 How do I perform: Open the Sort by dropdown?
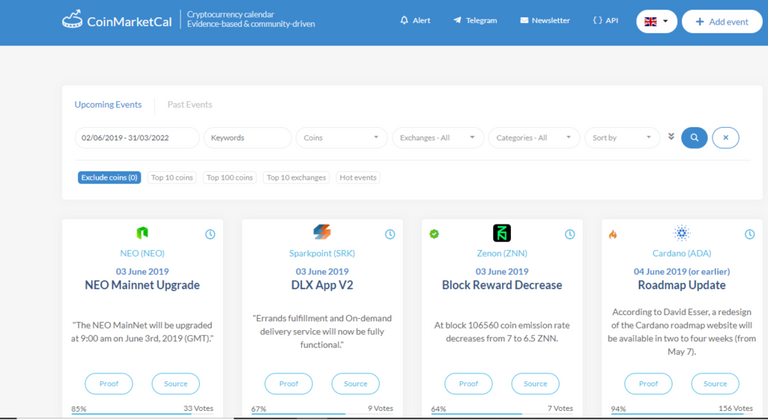622,138
